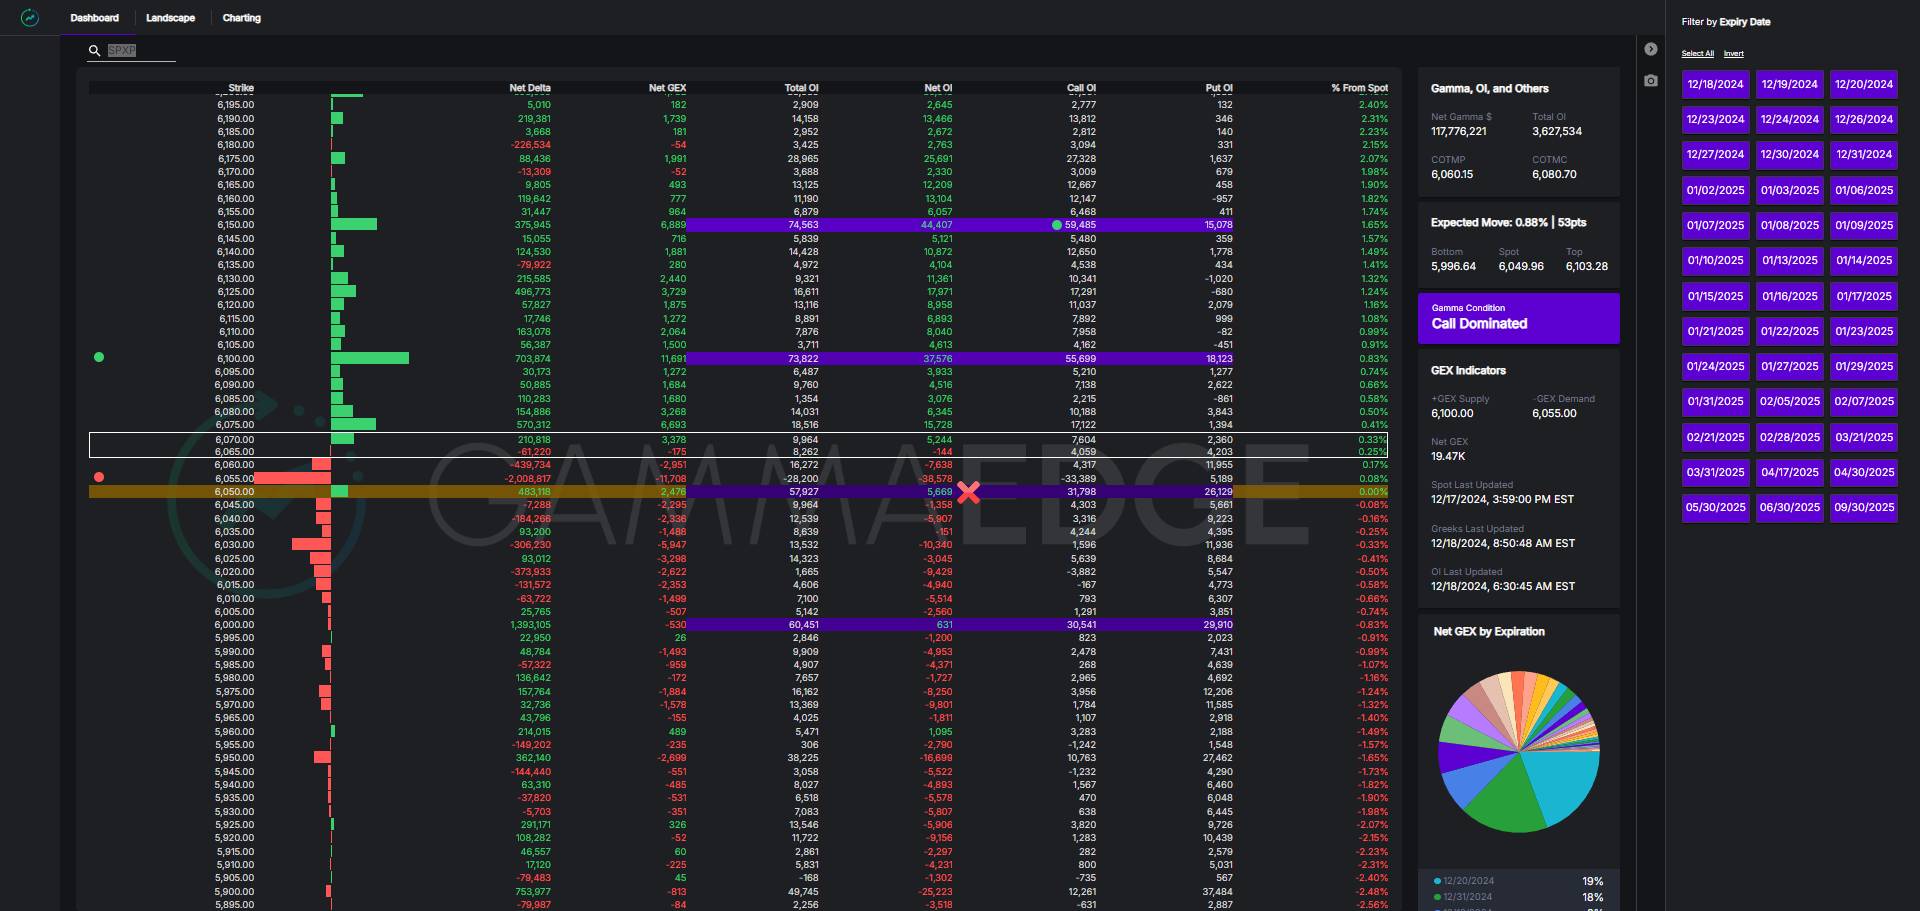Toggle the 09/30/2025 expiry date filter
This screenshot has height=911, width=1920.
click(1863, 507)
